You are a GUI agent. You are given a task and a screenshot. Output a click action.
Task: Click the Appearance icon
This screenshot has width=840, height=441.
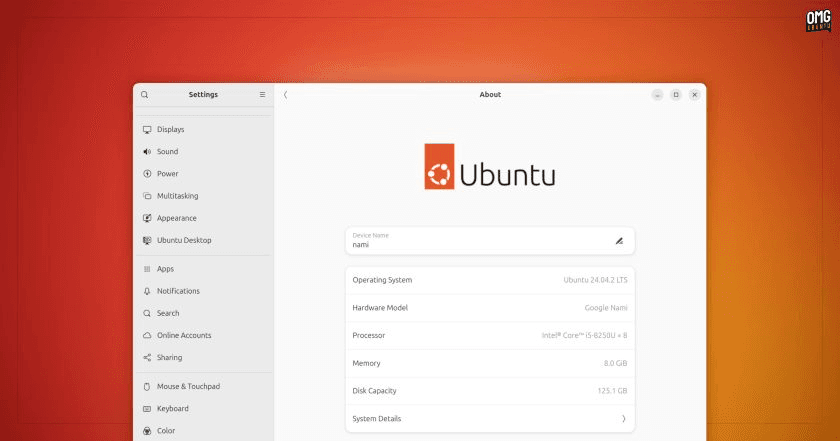pyautogui.click(x=147, y=218)
